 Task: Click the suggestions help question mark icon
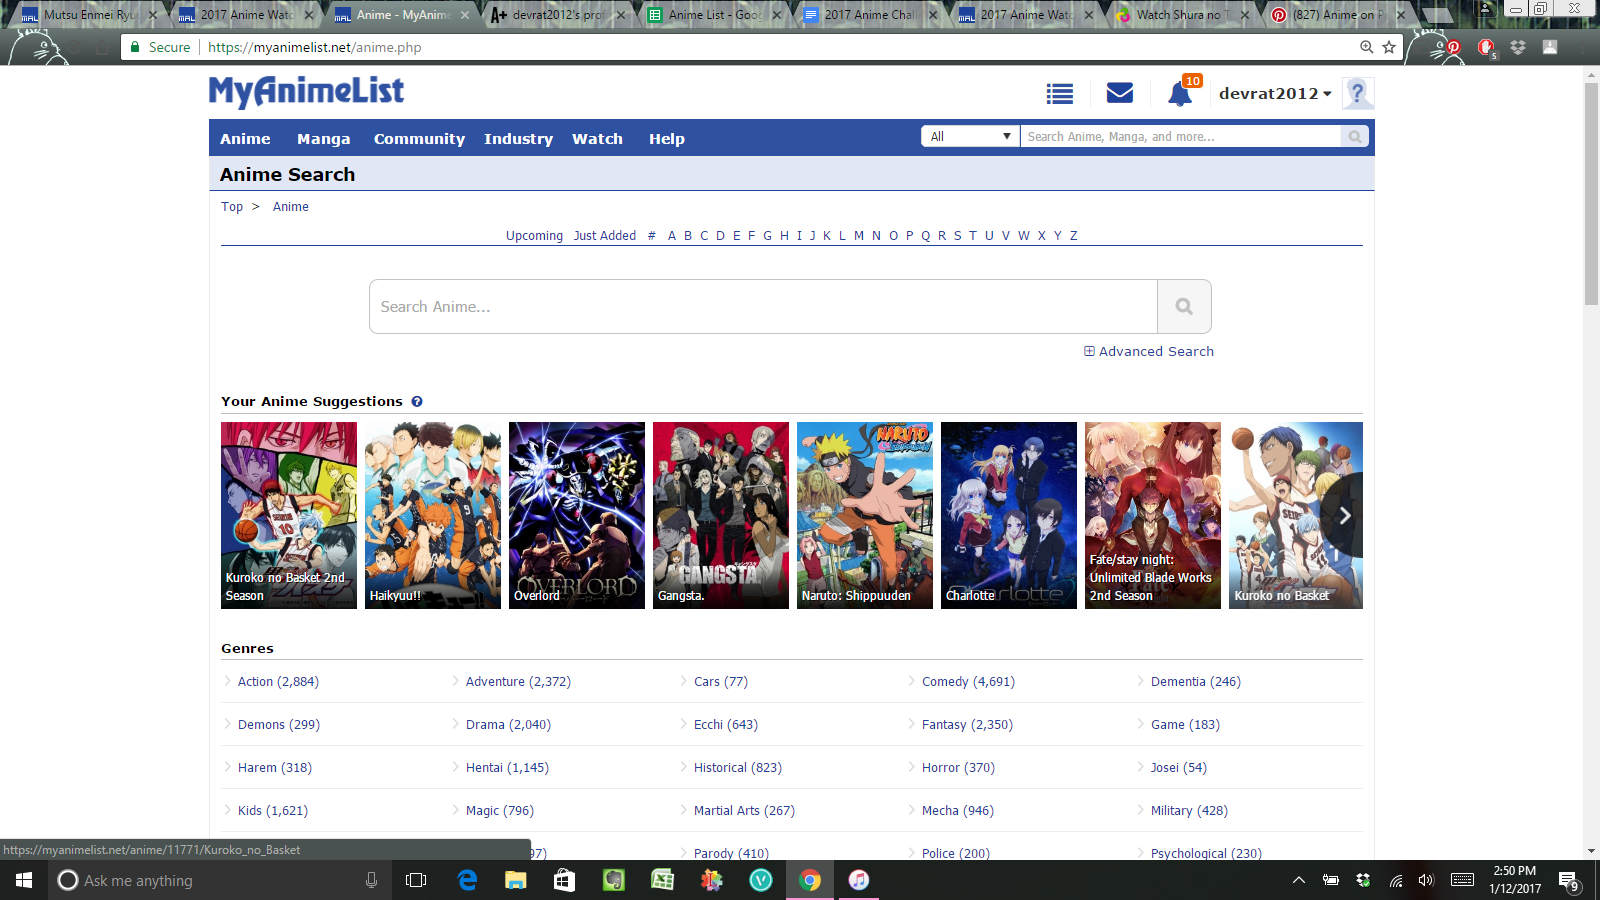point(417,402)
